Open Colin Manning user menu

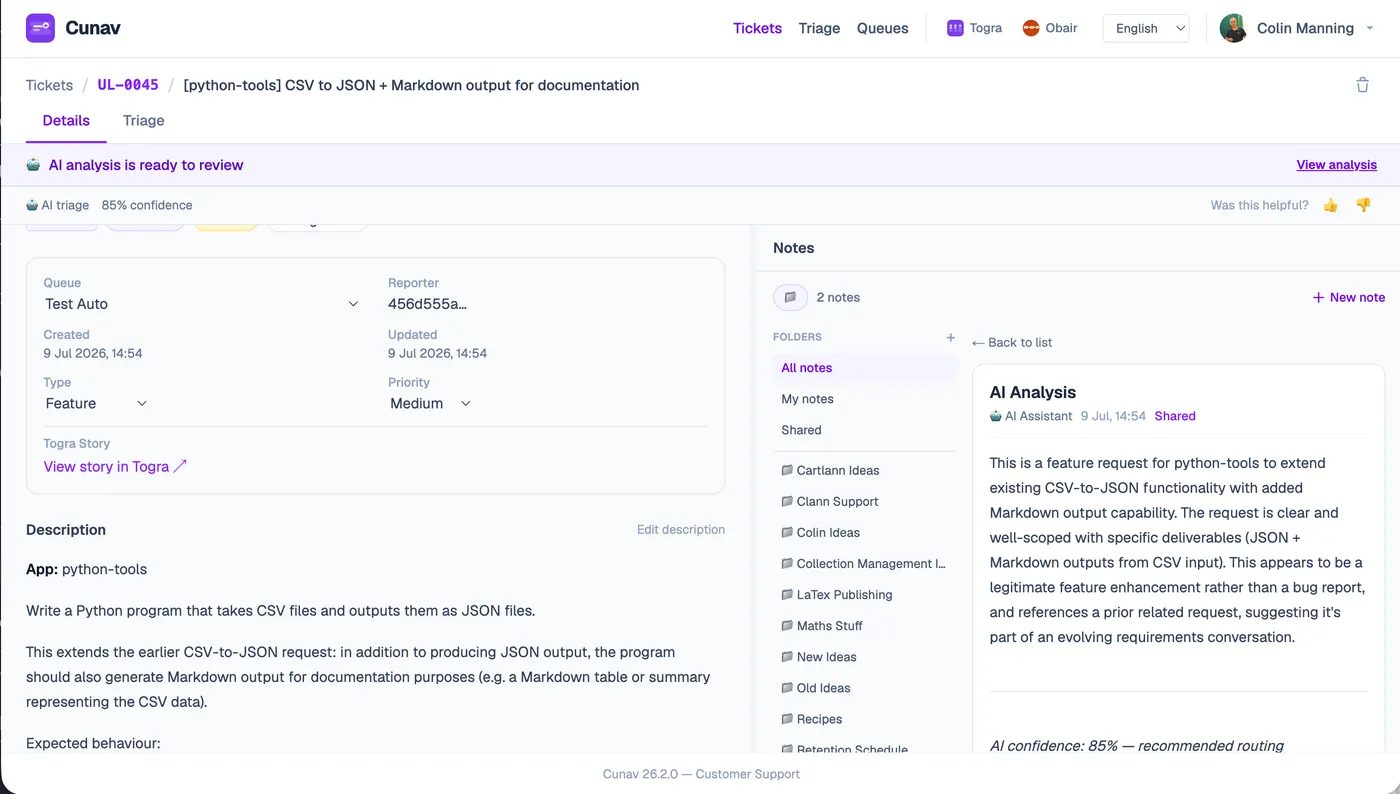(x=1298, y=28)
